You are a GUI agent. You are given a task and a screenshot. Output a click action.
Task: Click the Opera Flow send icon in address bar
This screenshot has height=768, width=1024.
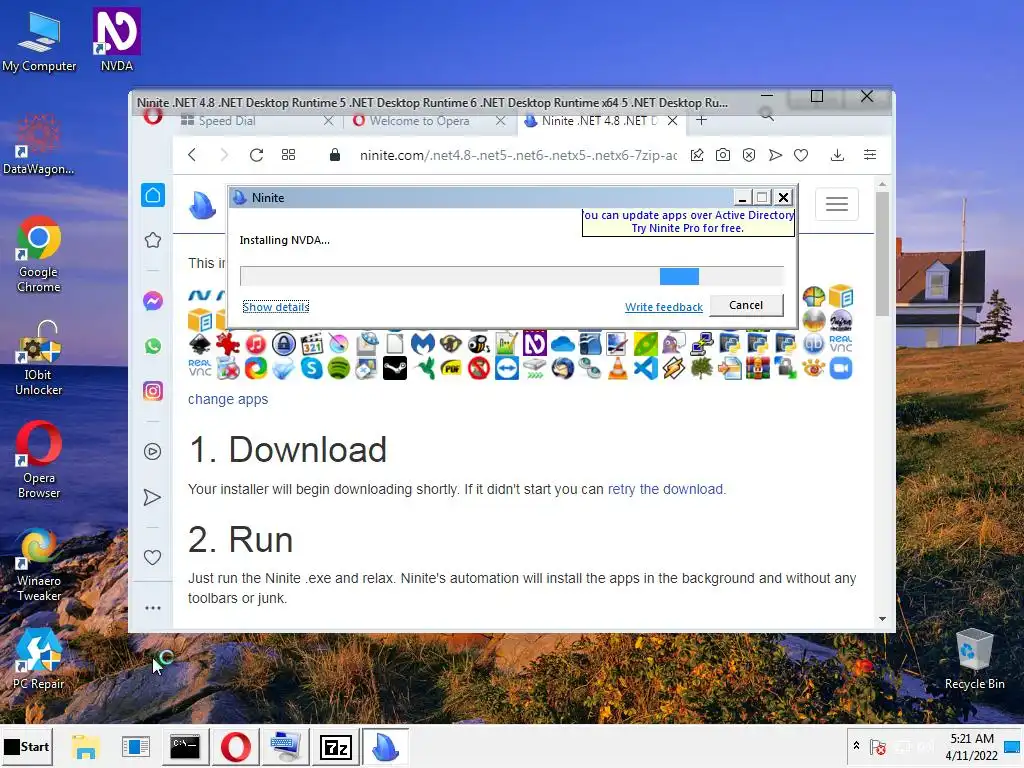click(775, 155)
